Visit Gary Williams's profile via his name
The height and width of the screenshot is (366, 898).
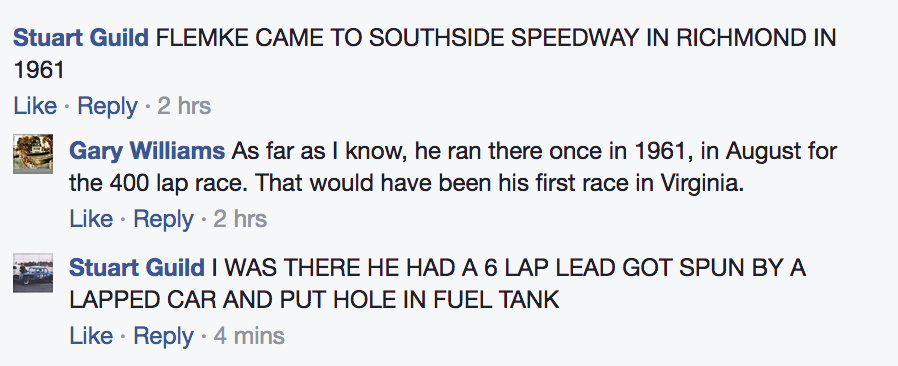click(x=147, y=152)
